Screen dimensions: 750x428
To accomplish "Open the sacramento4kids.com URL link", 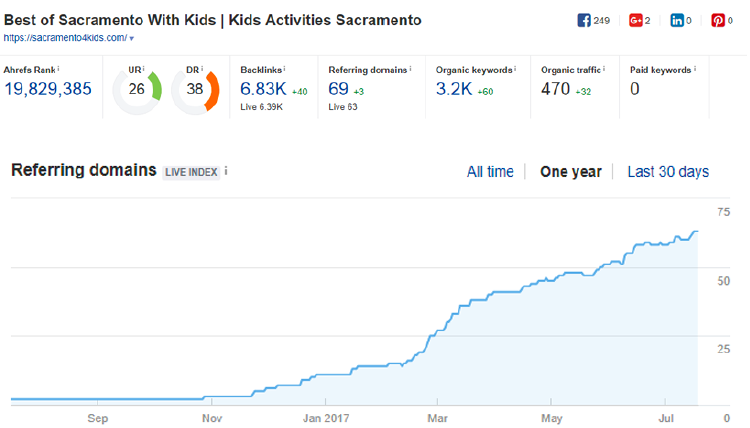I will click(x=66, y=38).
